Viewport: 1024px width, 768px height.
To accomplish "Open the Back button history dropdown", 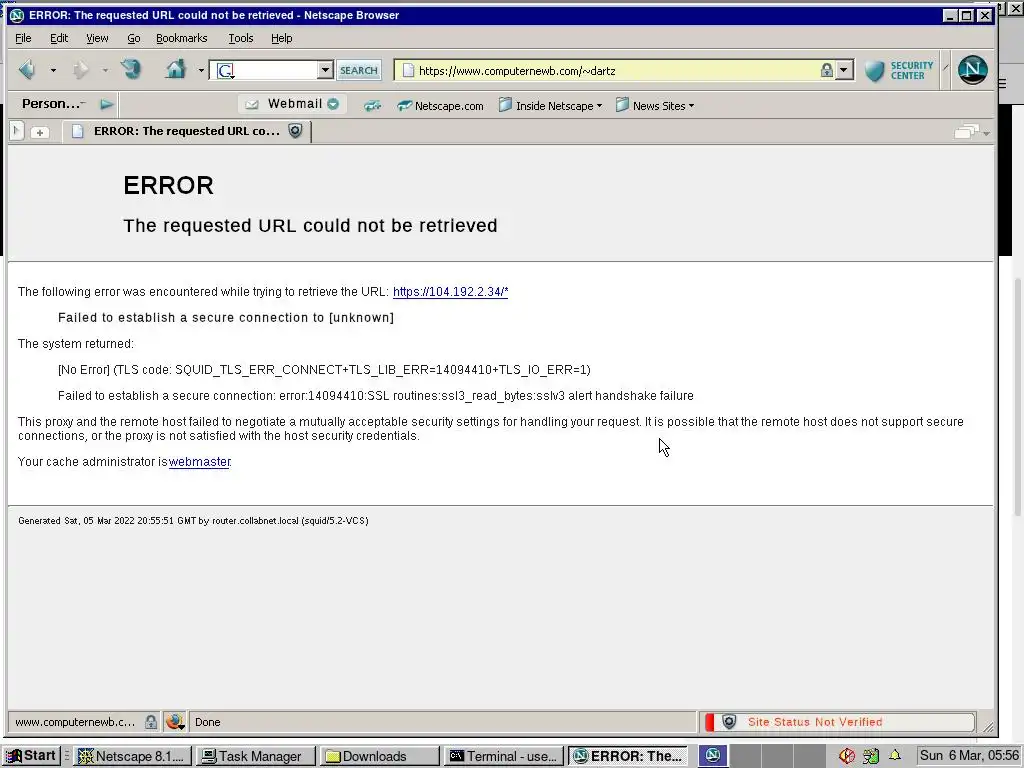I will (53, 71).
